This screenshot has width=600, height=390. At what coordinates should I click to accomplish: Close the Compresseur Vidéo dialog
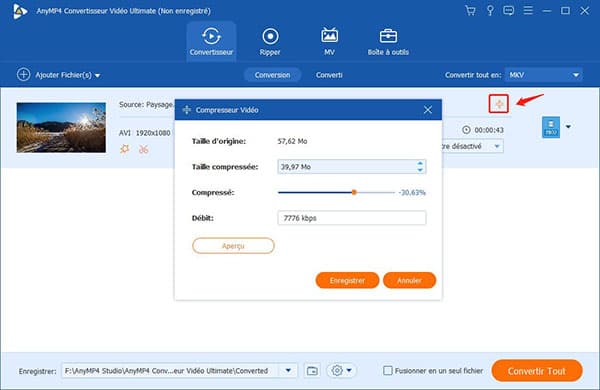[x=428, y=110]
